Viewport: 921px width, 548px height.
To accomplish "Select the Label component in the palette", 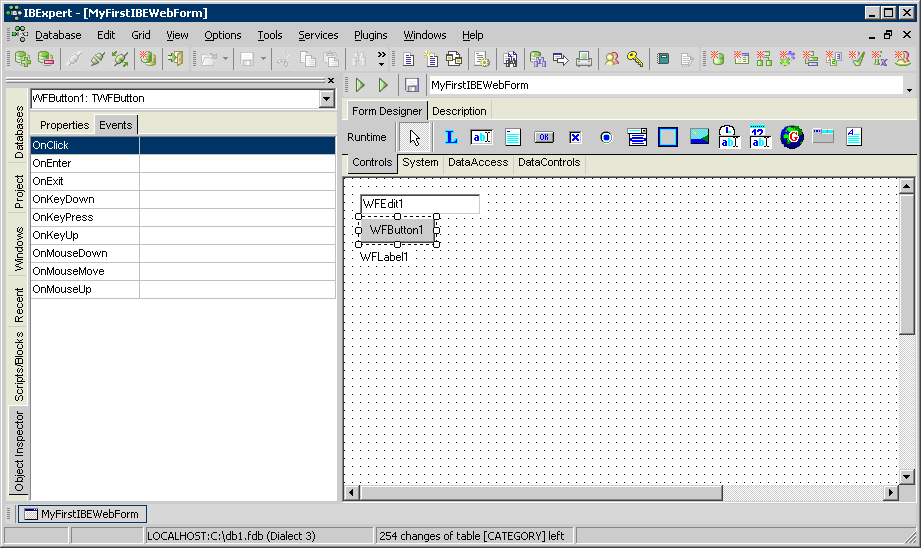I will click(x=451, y=137).
